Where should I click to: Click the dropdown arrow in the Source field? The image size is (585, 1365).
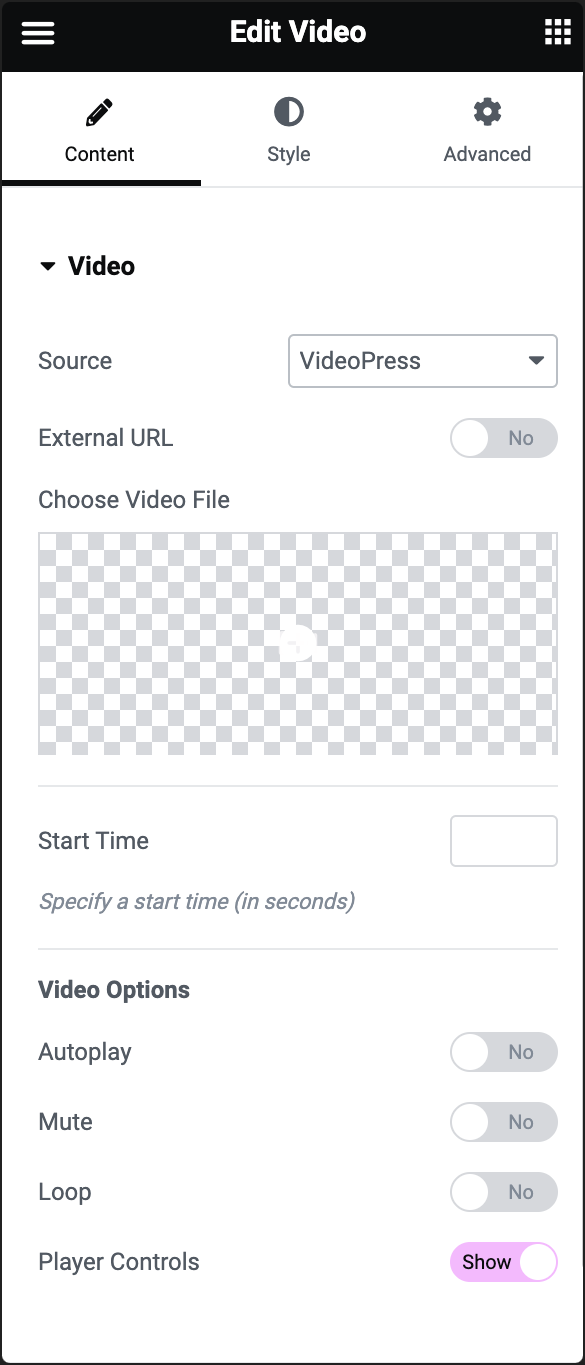(537, 361)
